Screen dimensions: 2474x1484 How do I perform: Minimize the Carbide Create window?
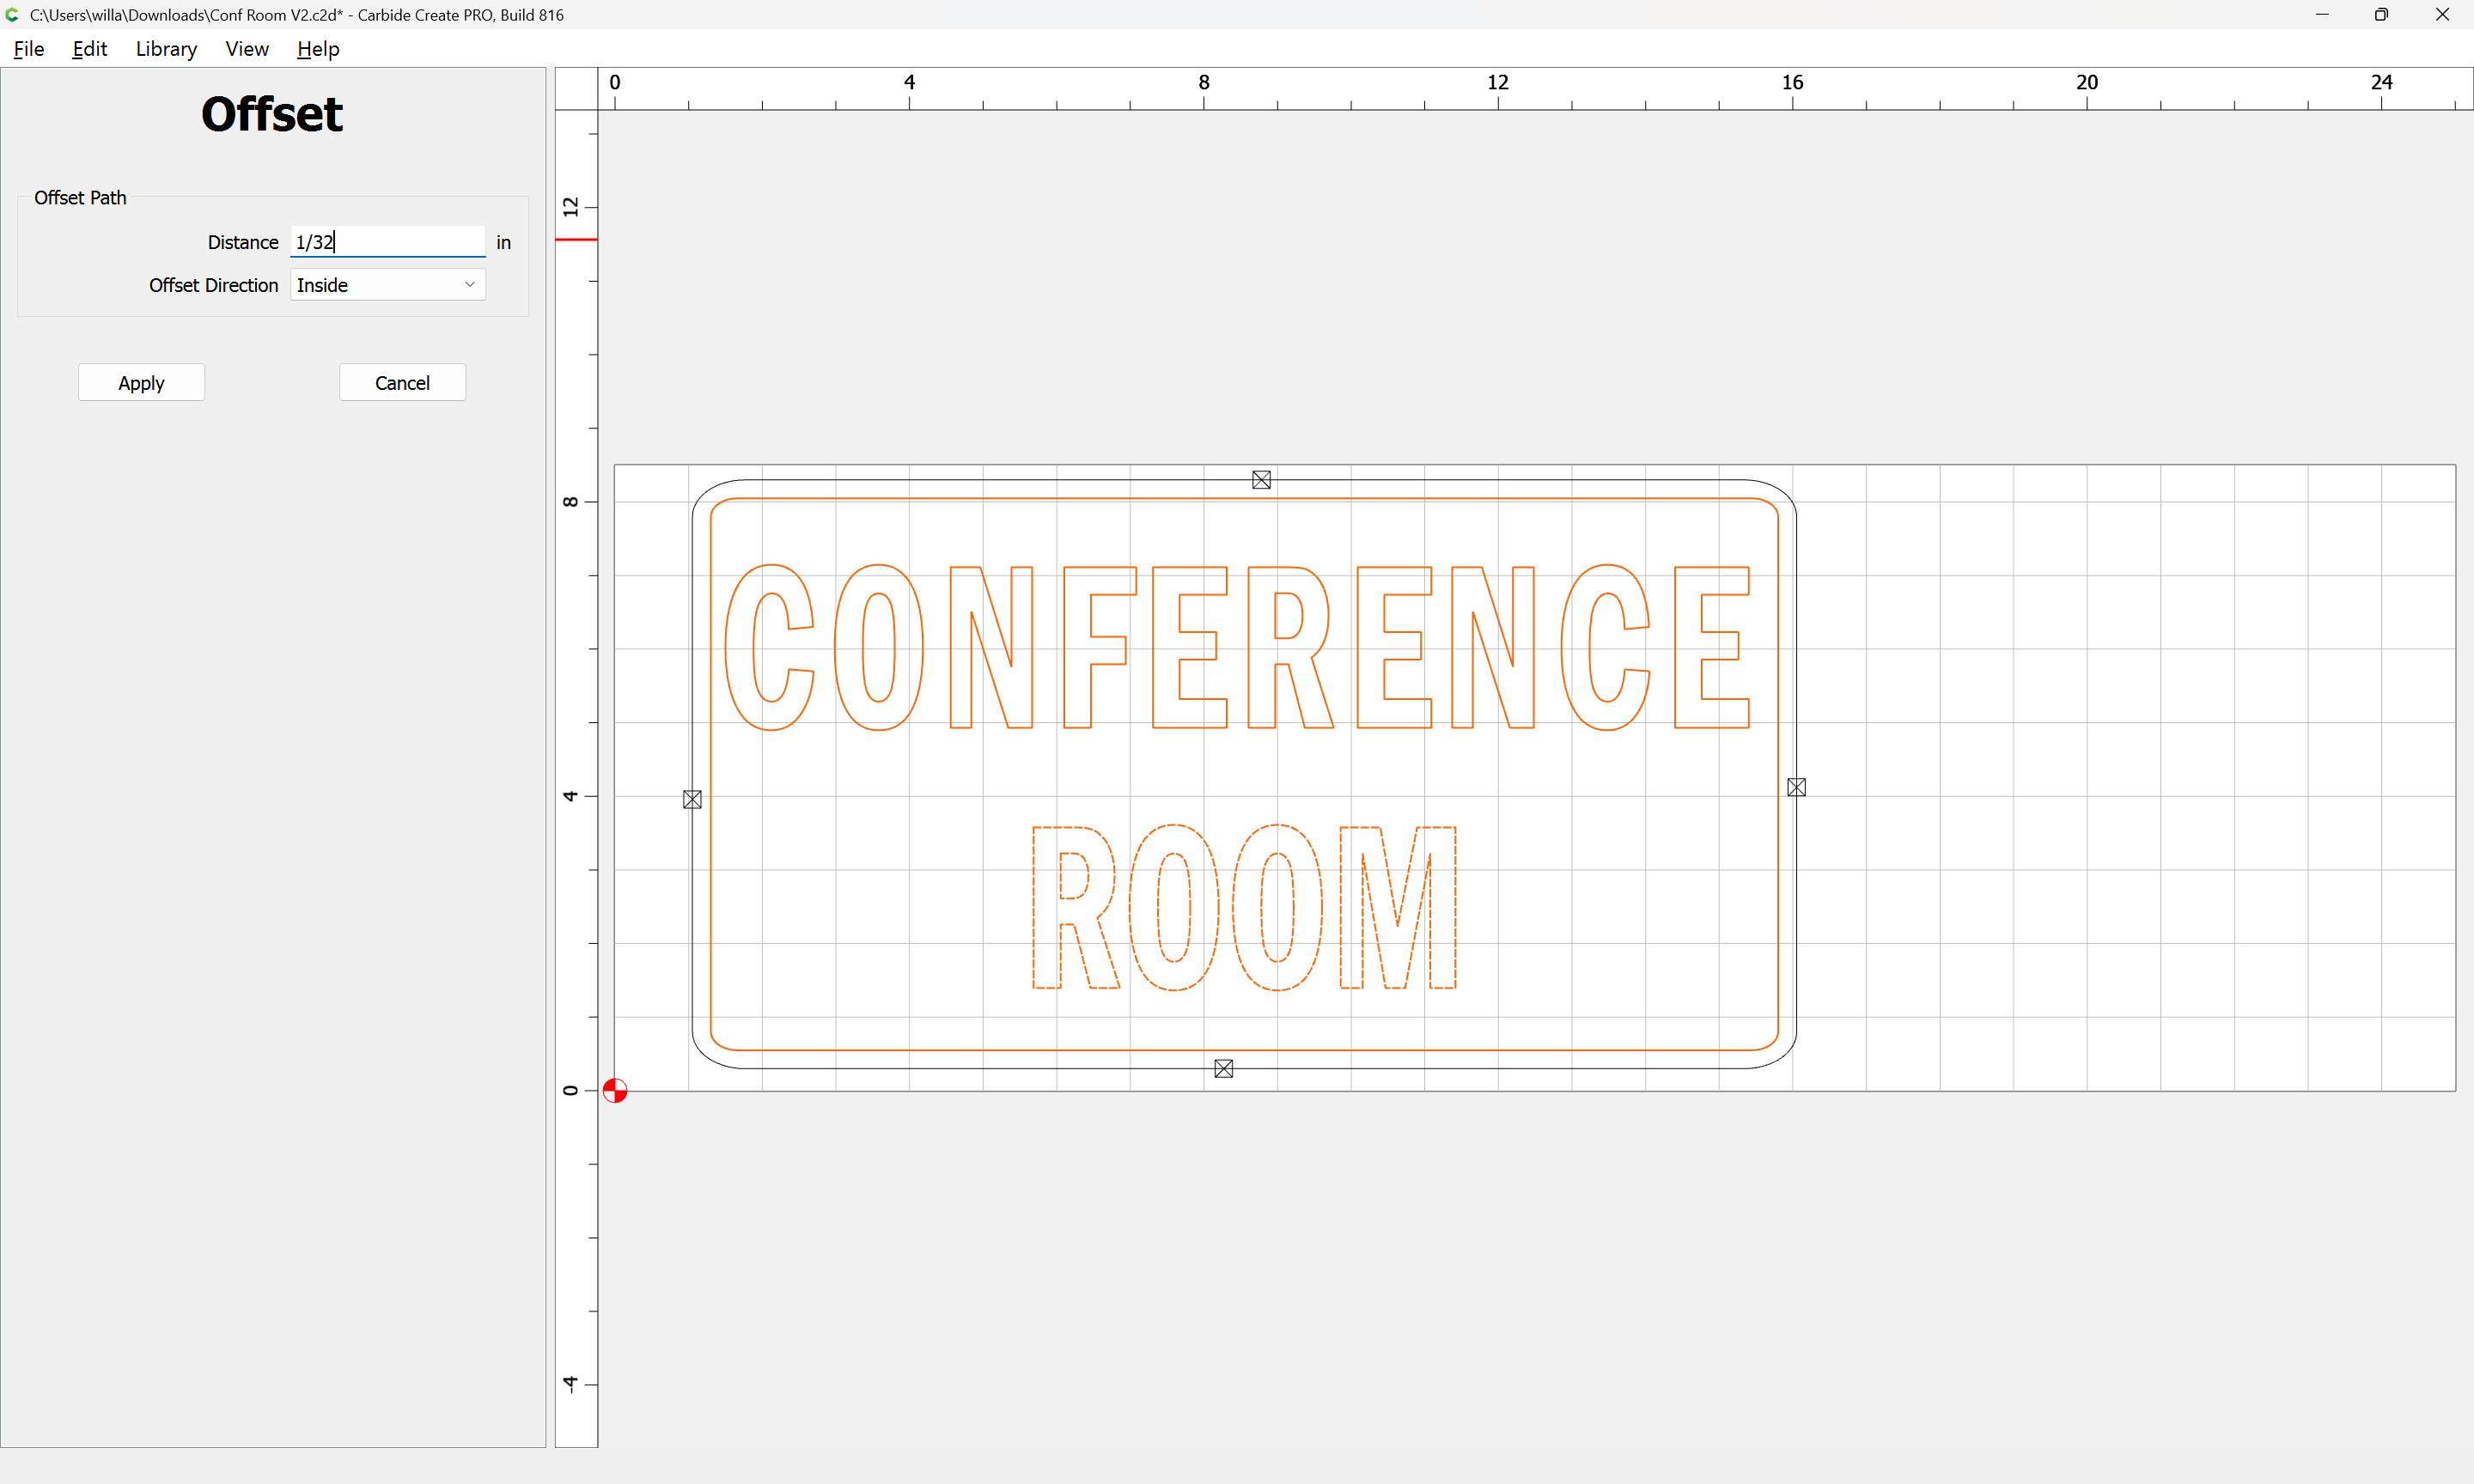[2321, 14]
